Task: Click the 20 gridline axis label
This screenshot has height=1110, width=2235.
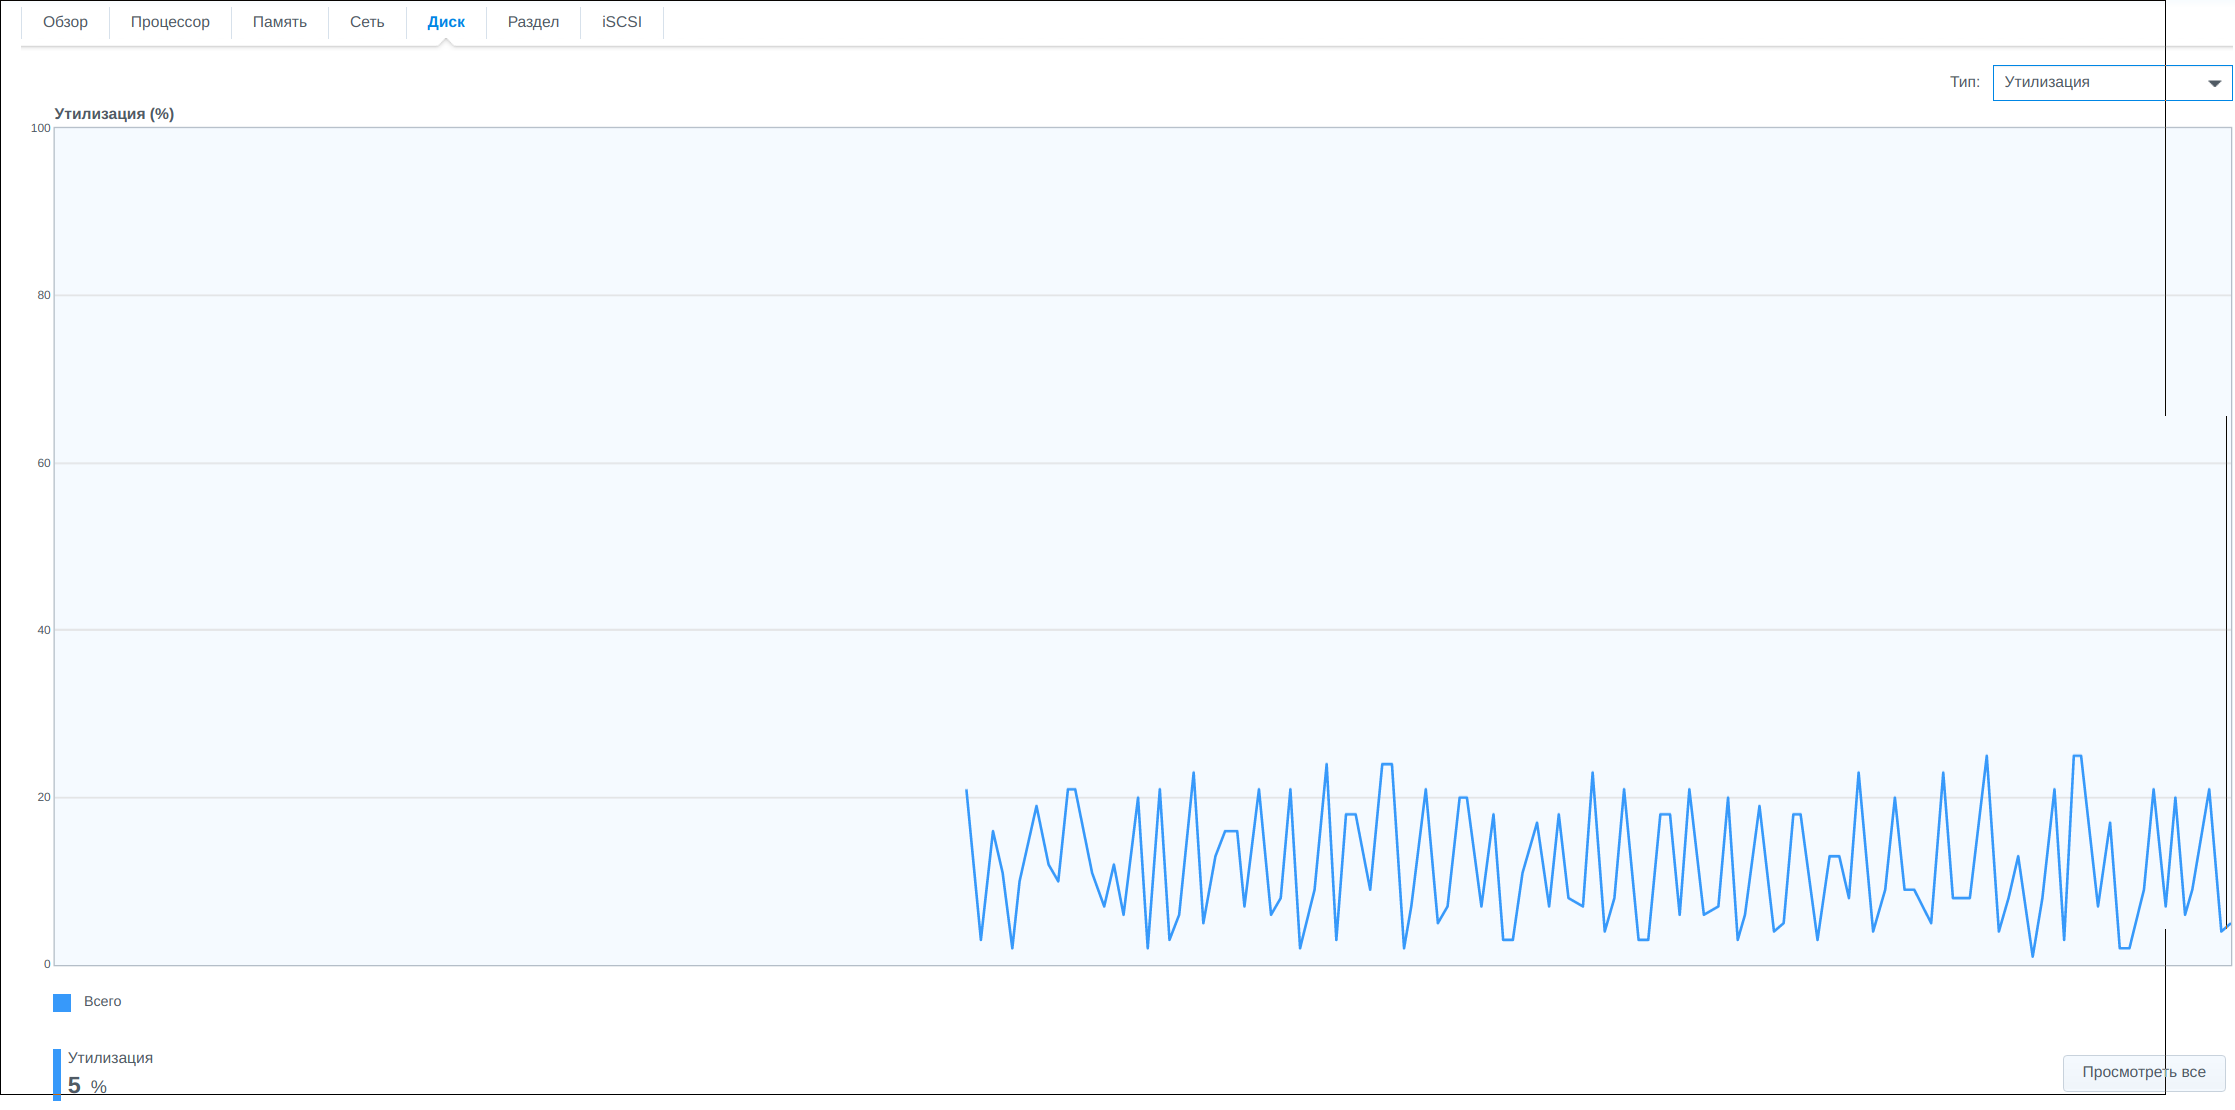Action: tap(44, 797)
